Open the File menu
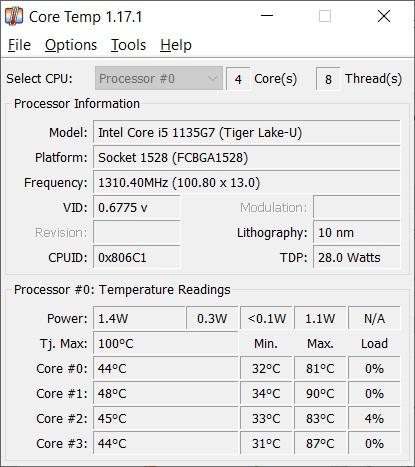This screenshot has width=415, height=467. click(19, 45)
